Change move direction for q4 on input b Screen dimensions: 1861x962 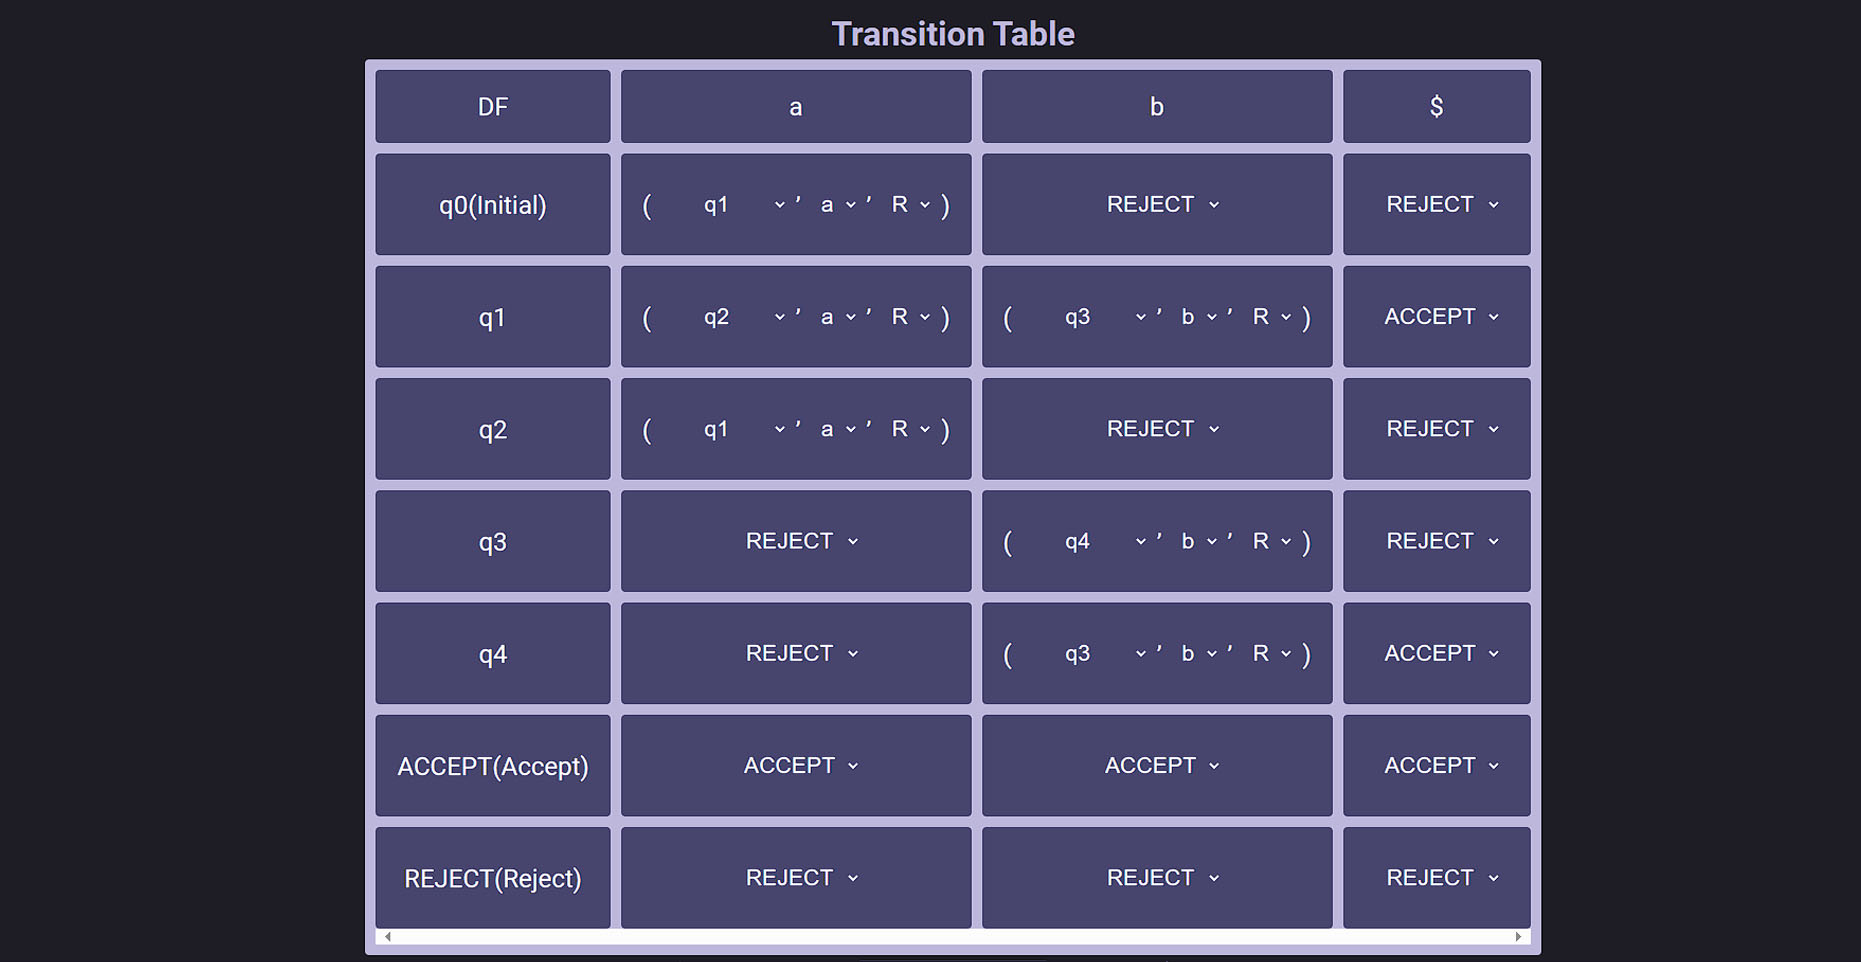(1271, 653)
